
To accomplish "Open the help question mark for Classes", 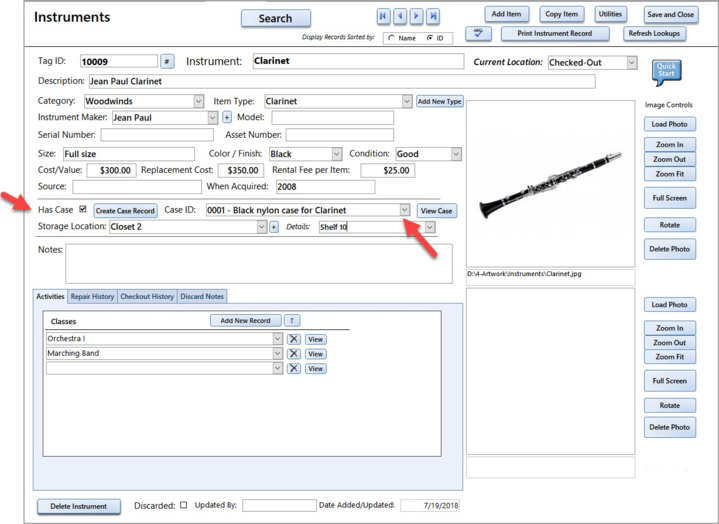I will click(x=292, y=321).
